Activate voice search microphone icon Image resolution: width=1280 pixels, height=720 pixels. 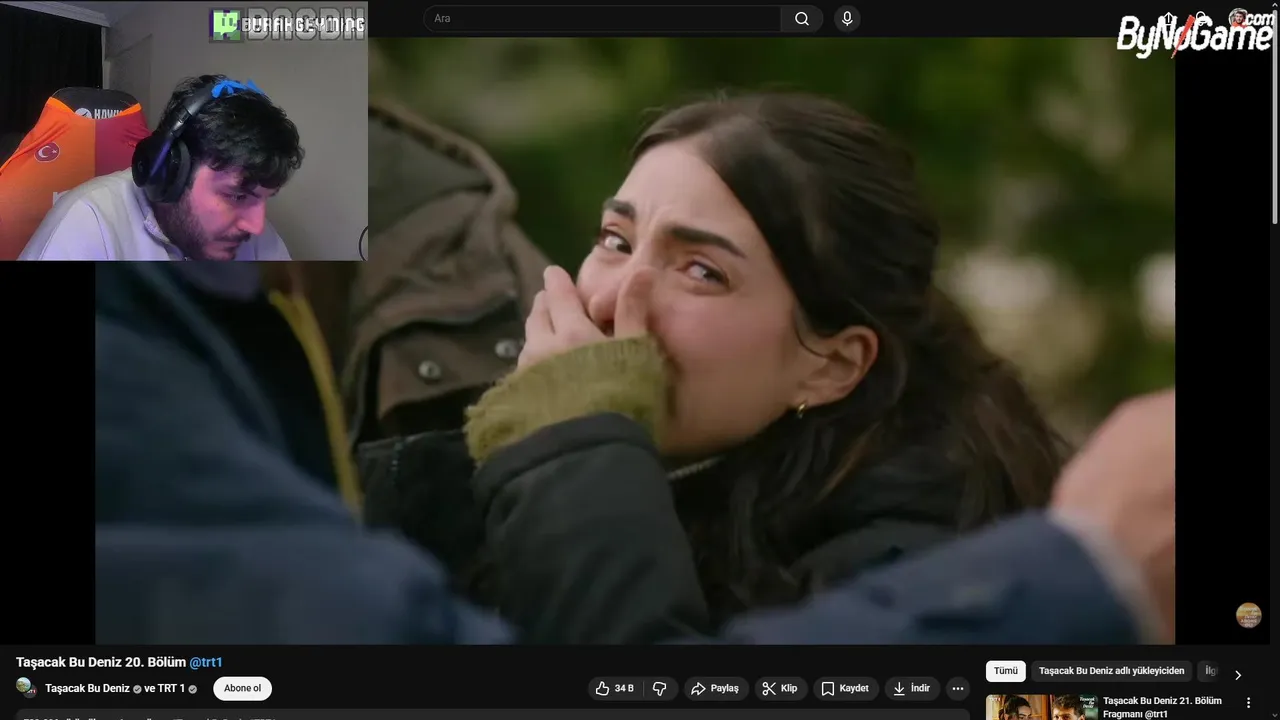pyautogui.click(x=847, y=19)
